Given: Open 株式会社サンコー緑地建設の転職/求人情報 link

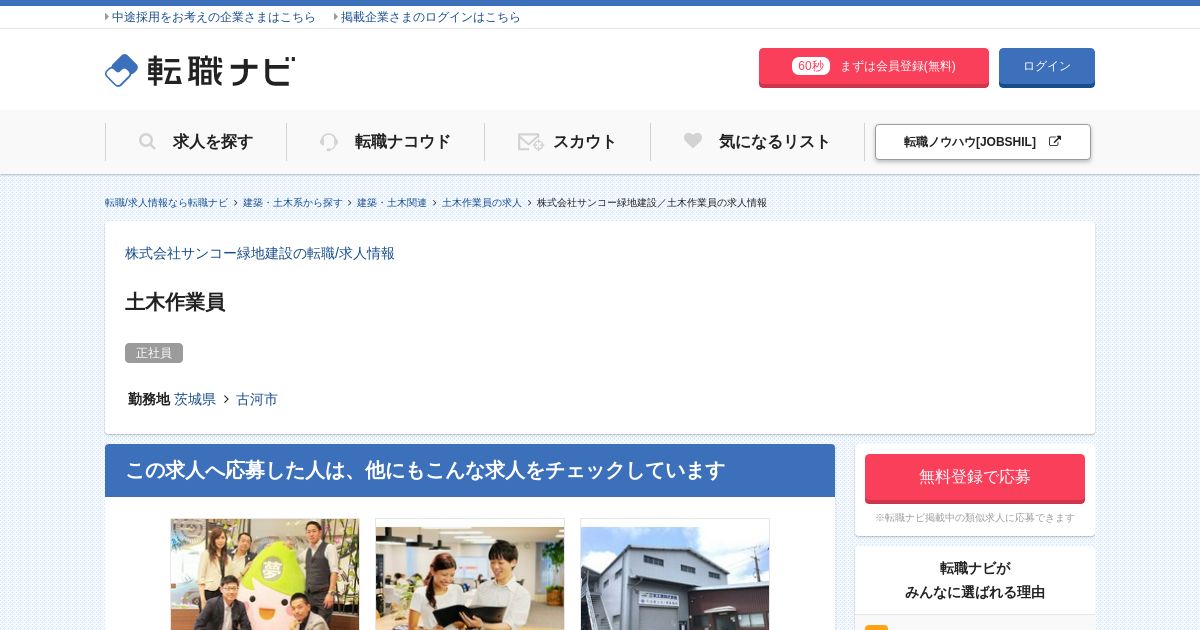Looking at the screenshot, I should pyautogui.click(x=260, y=254).
